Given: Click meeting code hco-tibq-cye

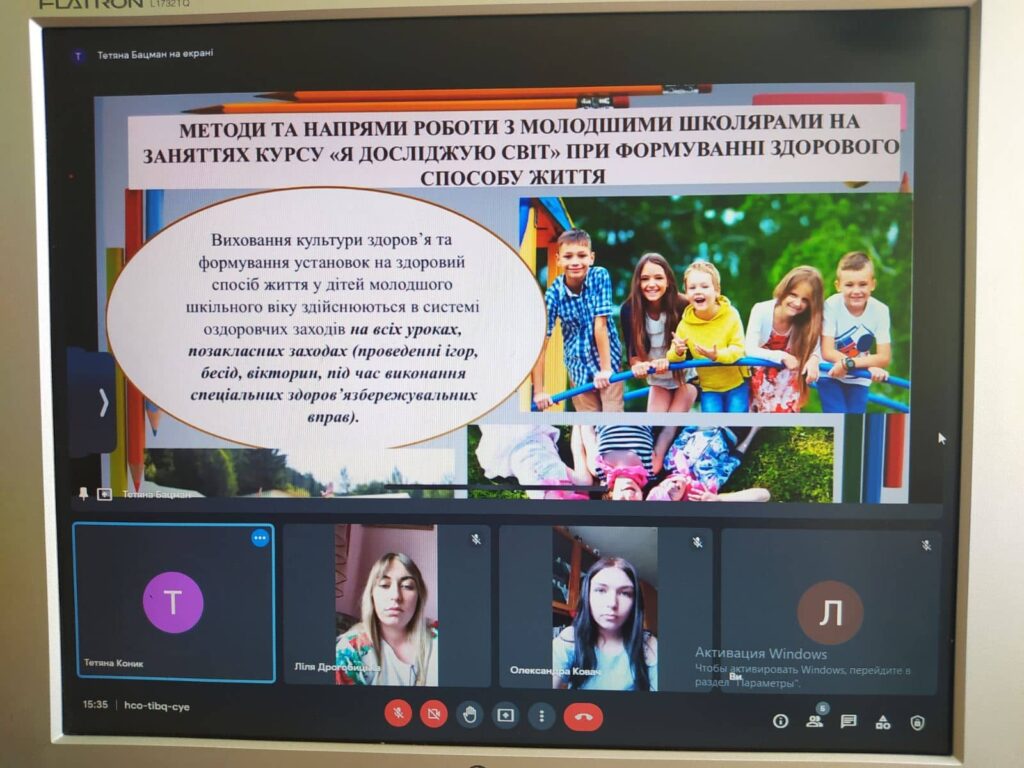Looking at the screenshot, I should tap(157, 706).
